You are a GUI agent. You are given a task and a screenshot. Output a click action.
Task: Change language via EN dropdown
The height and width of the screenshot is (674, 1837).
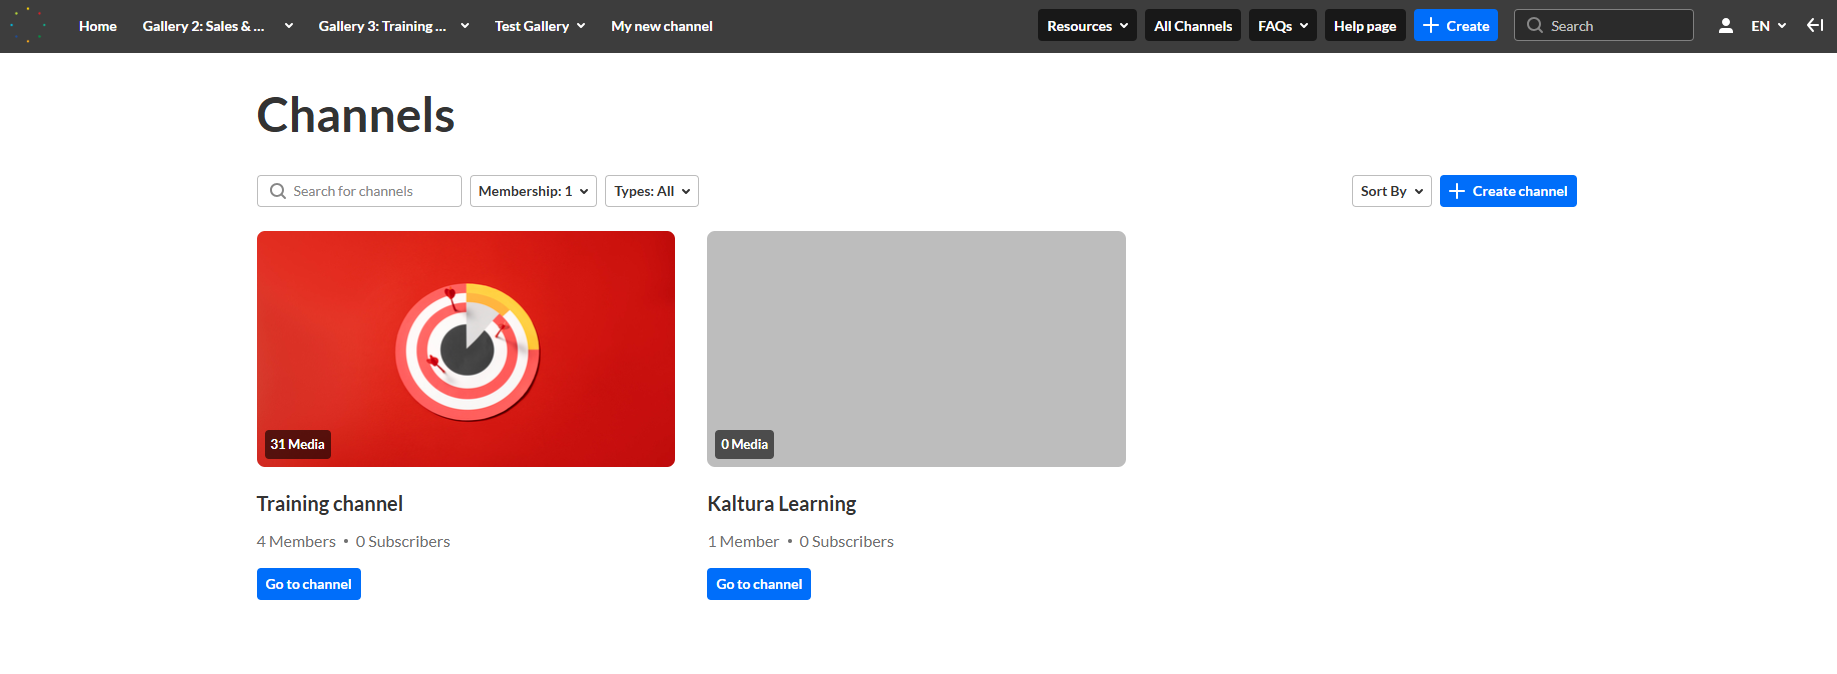pos(1768,26)
